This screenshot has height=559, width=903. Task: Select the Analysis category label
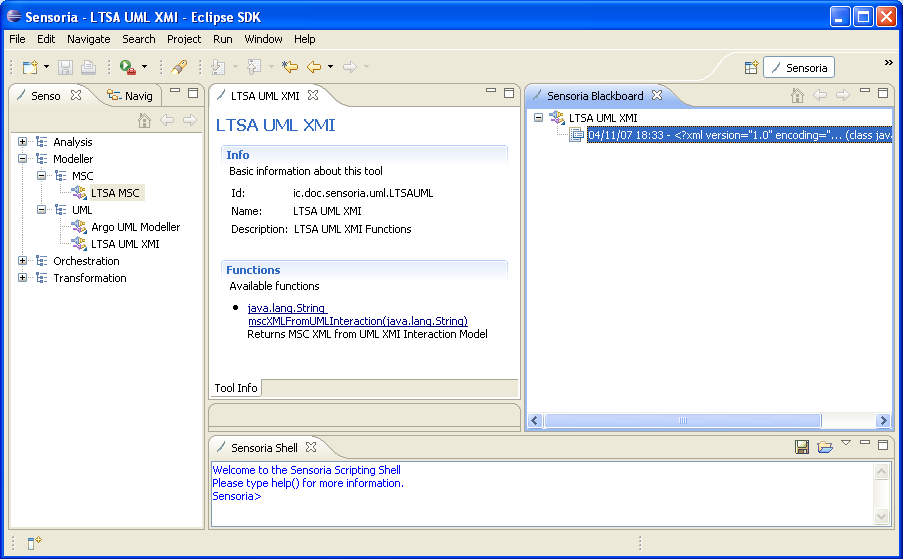point(73,142)
